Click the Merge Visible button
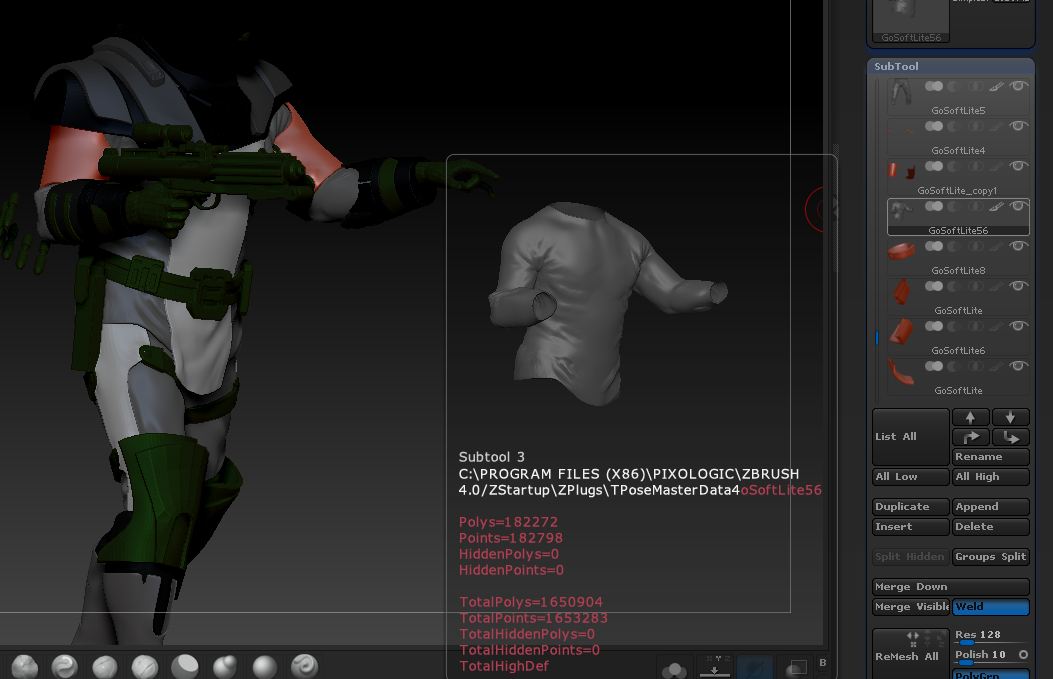 (x=911, y=606)
